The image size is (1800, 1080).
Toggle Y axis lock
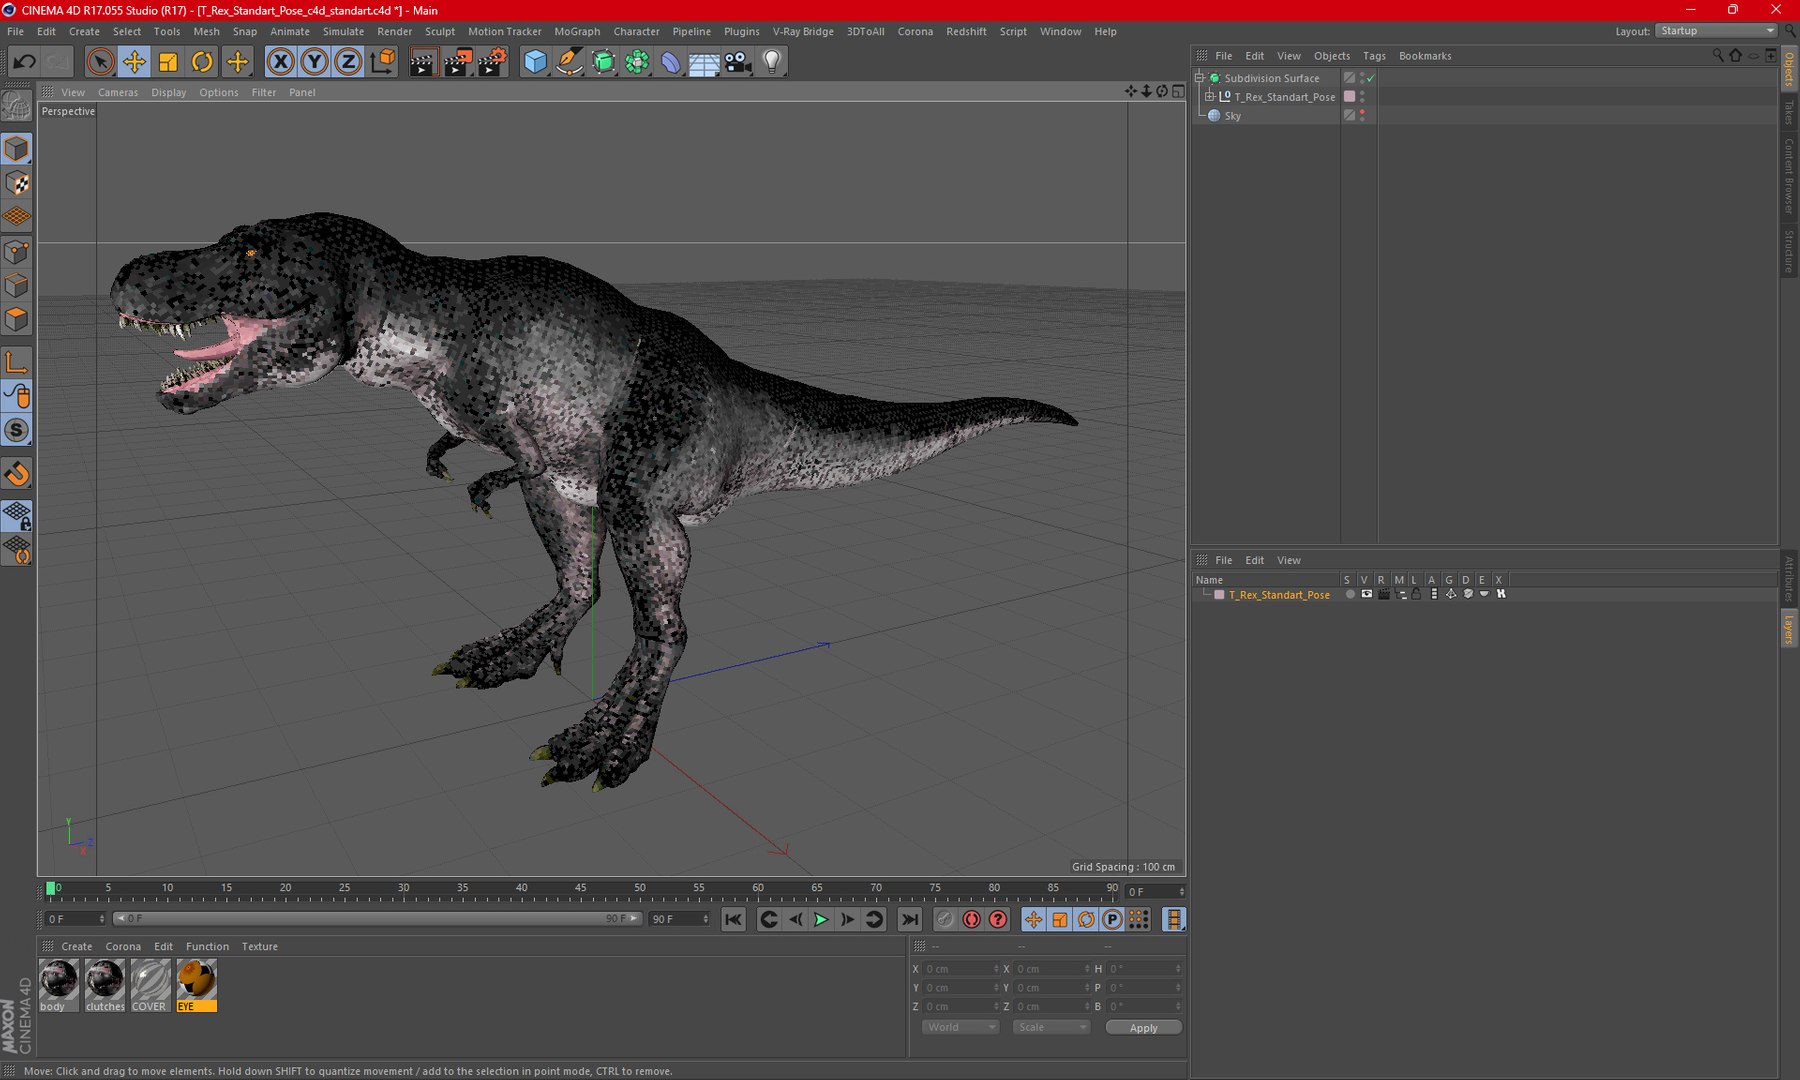314,62
